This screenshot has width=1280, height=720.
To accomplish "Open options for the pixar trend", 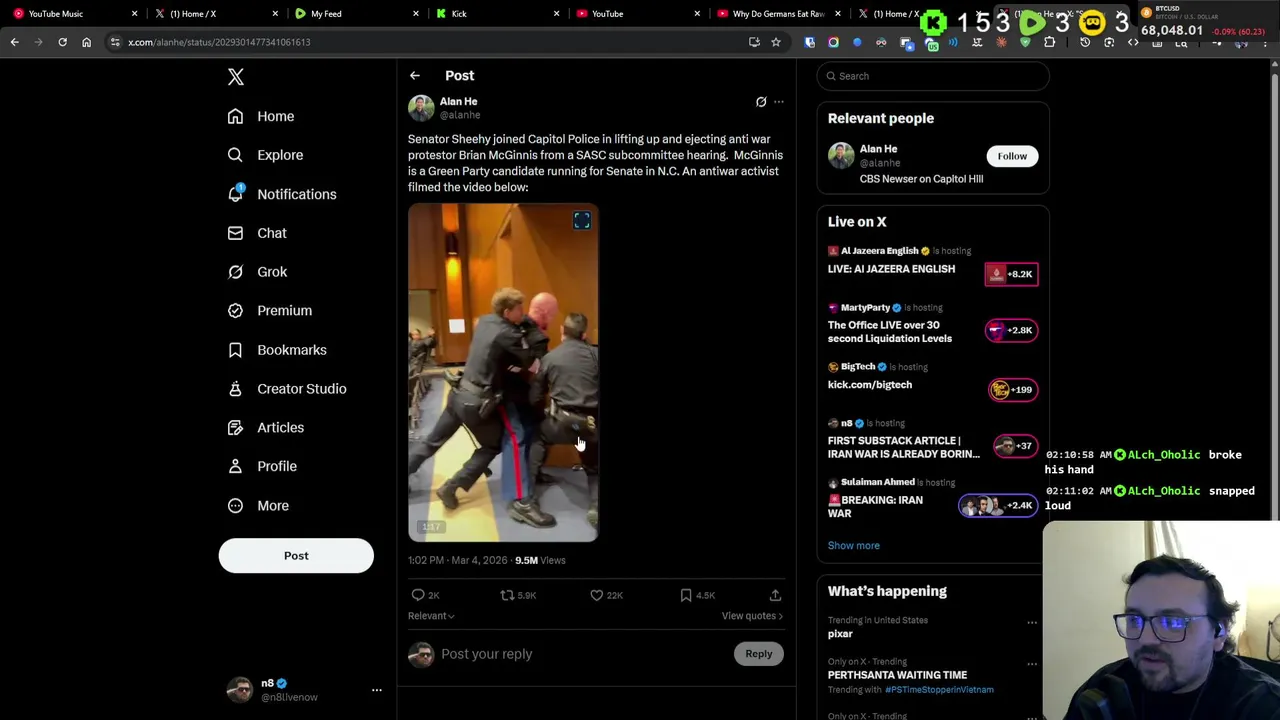I will tap(1032, 622).
